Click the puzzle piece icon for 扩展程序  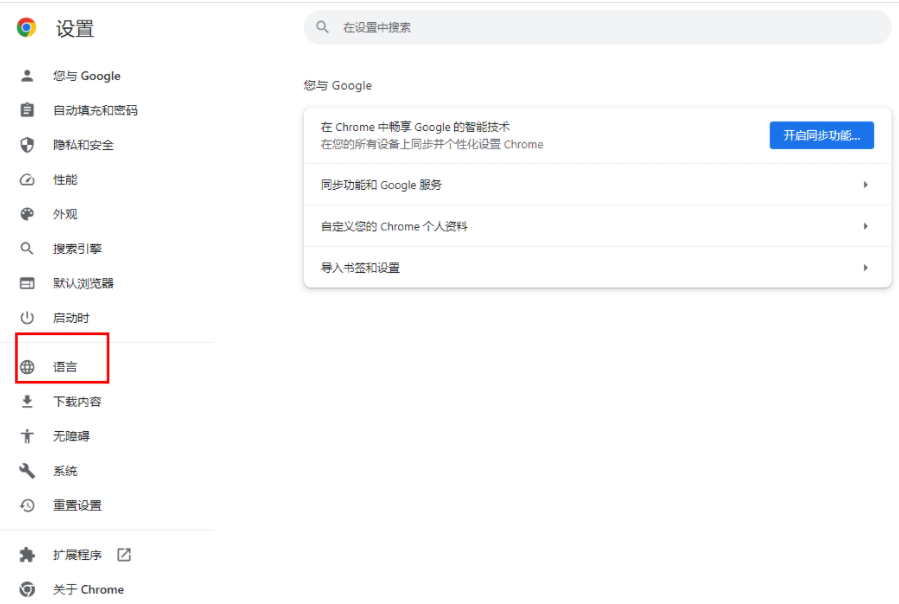click(x=27, y=555)
